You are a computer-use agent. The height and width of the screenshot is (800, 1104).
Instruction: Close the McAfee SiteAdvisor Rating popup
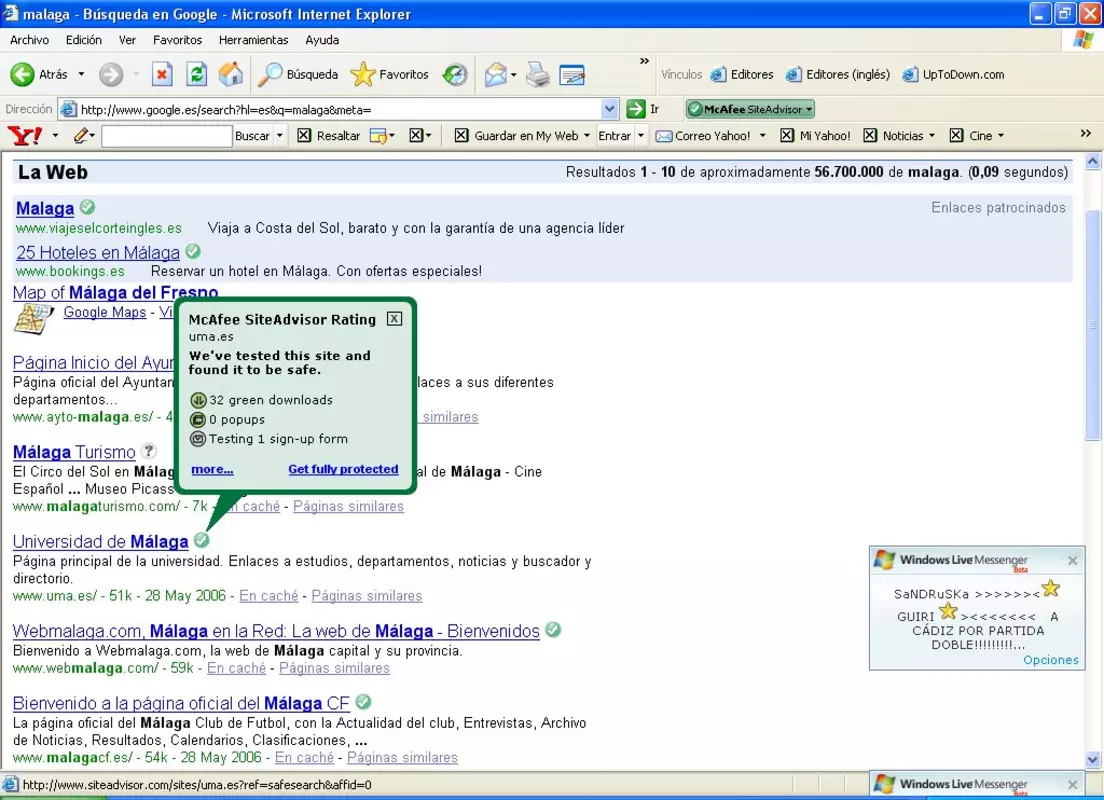coord(394,318)
